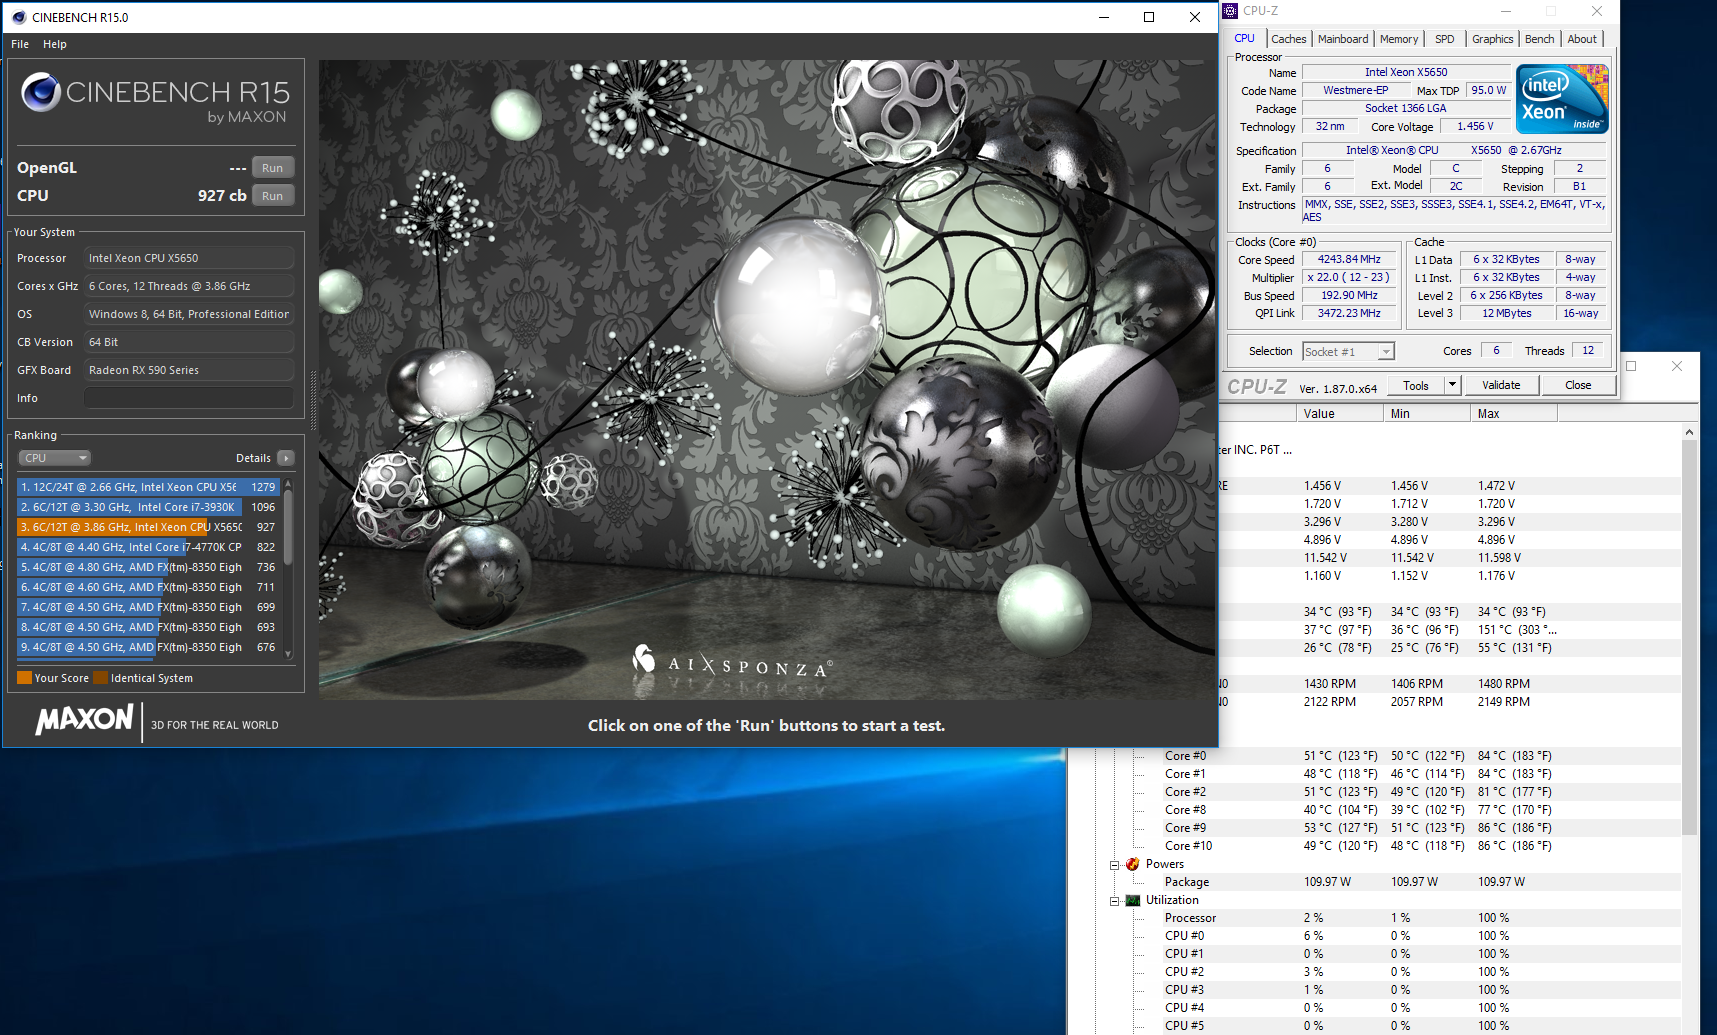This screenshot has width=1717, height=1035.
Task: Click the orange Your Score legend swatch
Action: click(24, 678)
